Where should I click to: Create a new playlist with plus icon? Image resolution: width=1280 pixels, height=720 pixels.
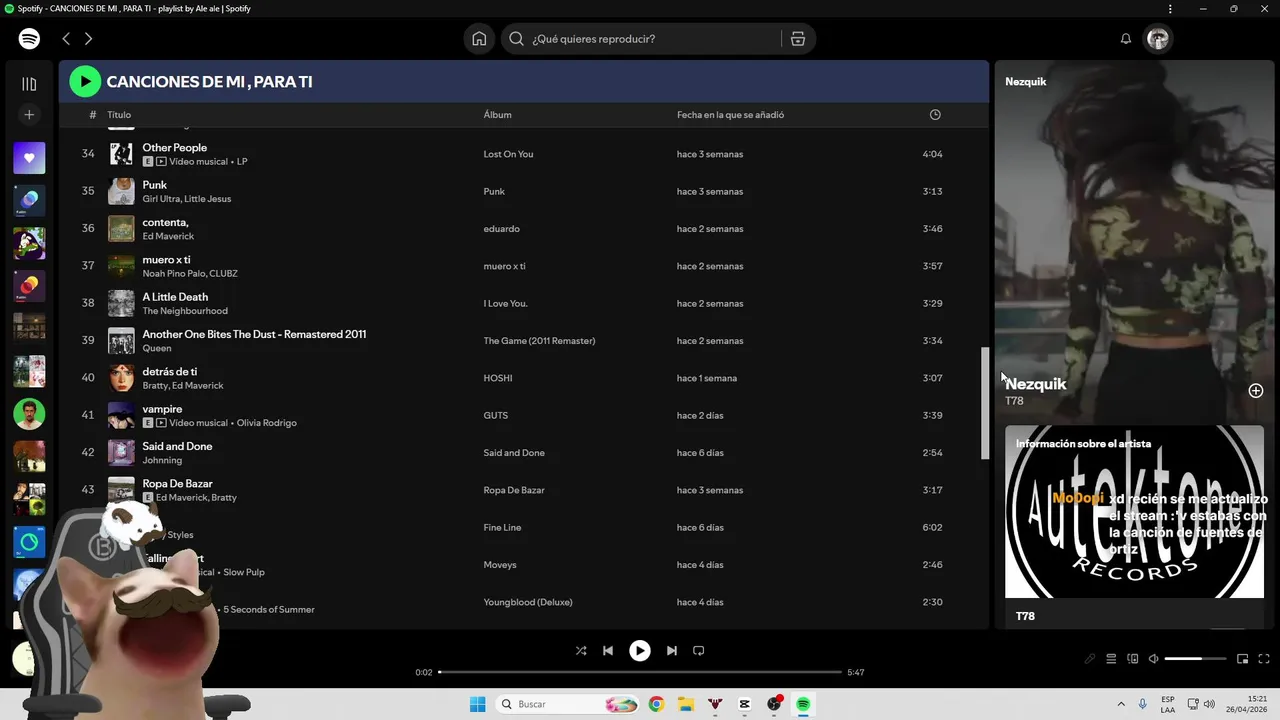pos(29,115)
